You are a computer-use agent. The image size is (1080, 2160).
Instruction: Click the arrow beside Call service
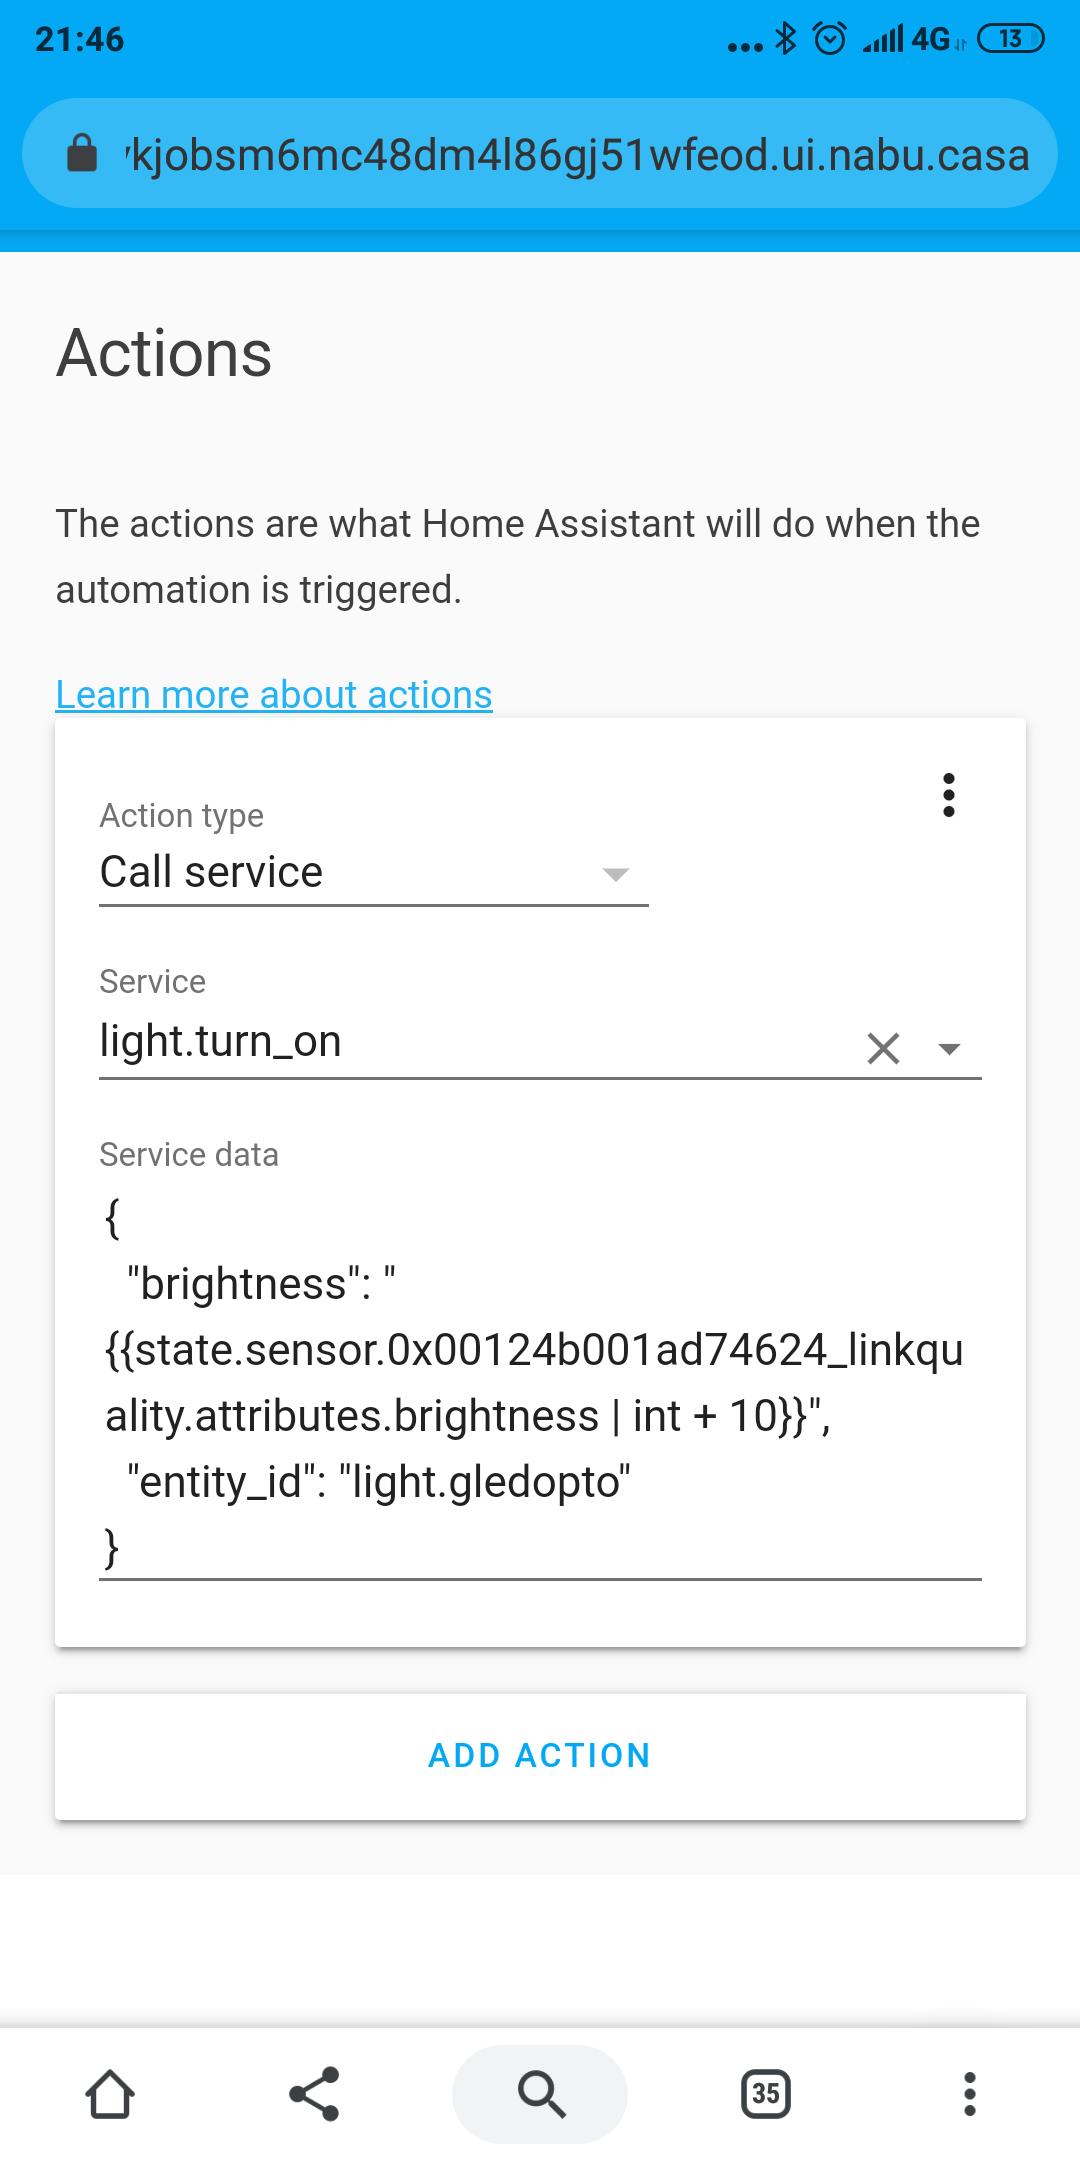[616, 874]
